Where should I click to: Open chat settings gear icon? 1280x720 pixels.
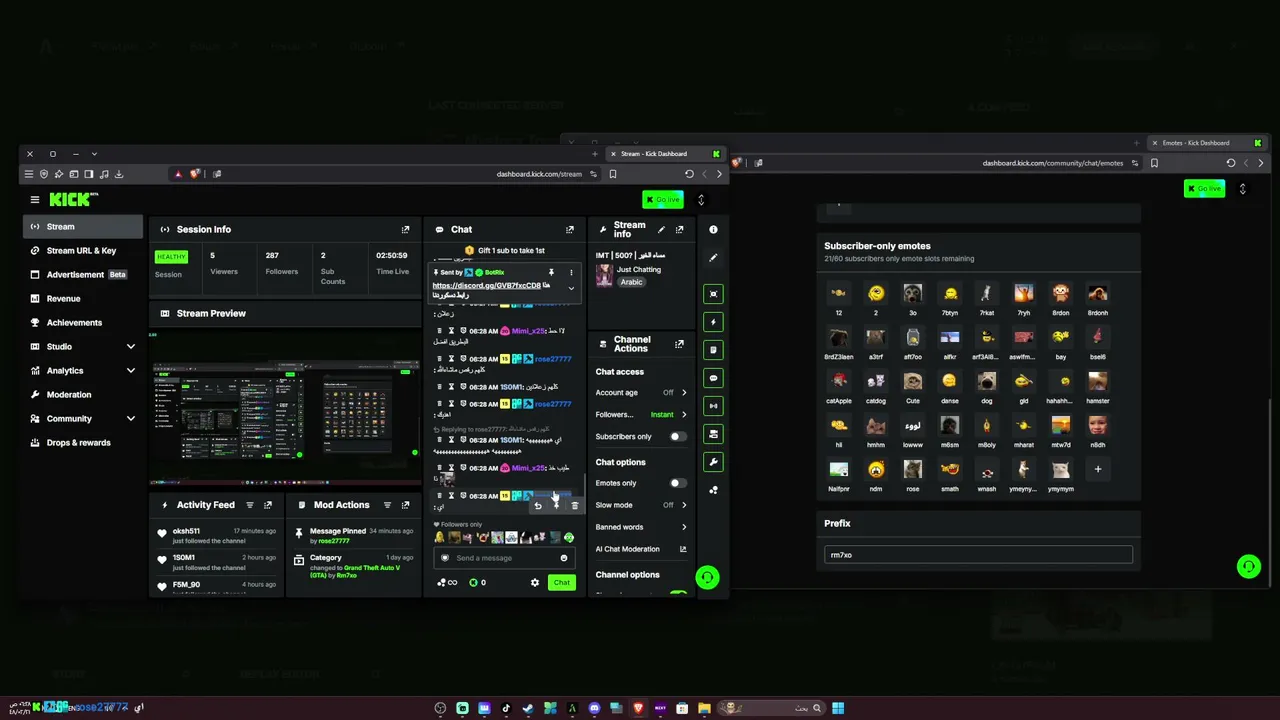click(534, 583)
